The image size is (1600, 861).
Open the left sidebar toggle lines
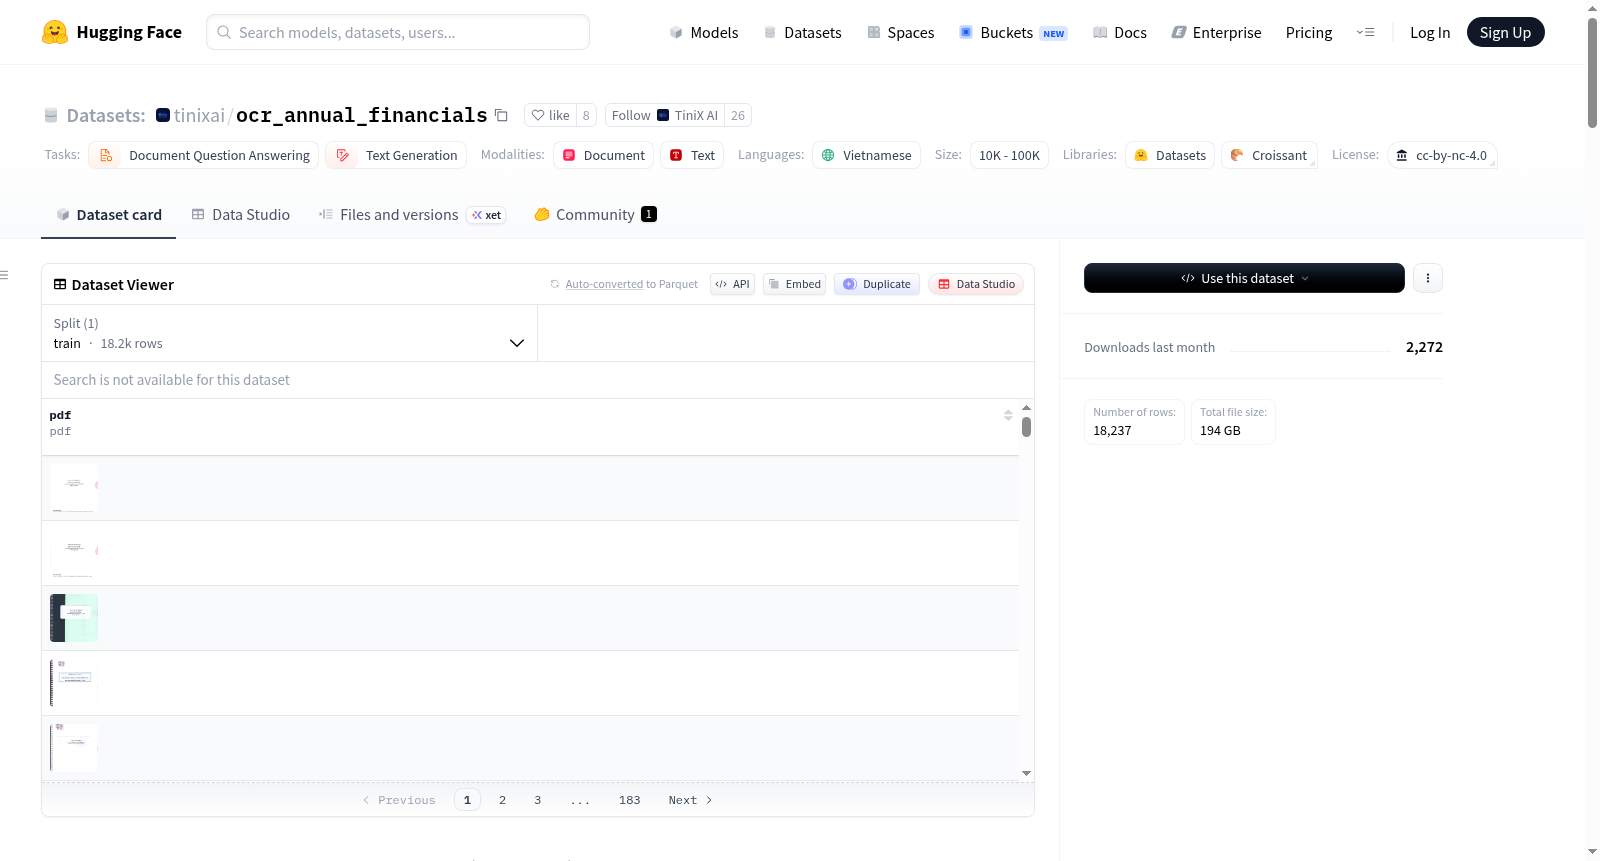4,275
